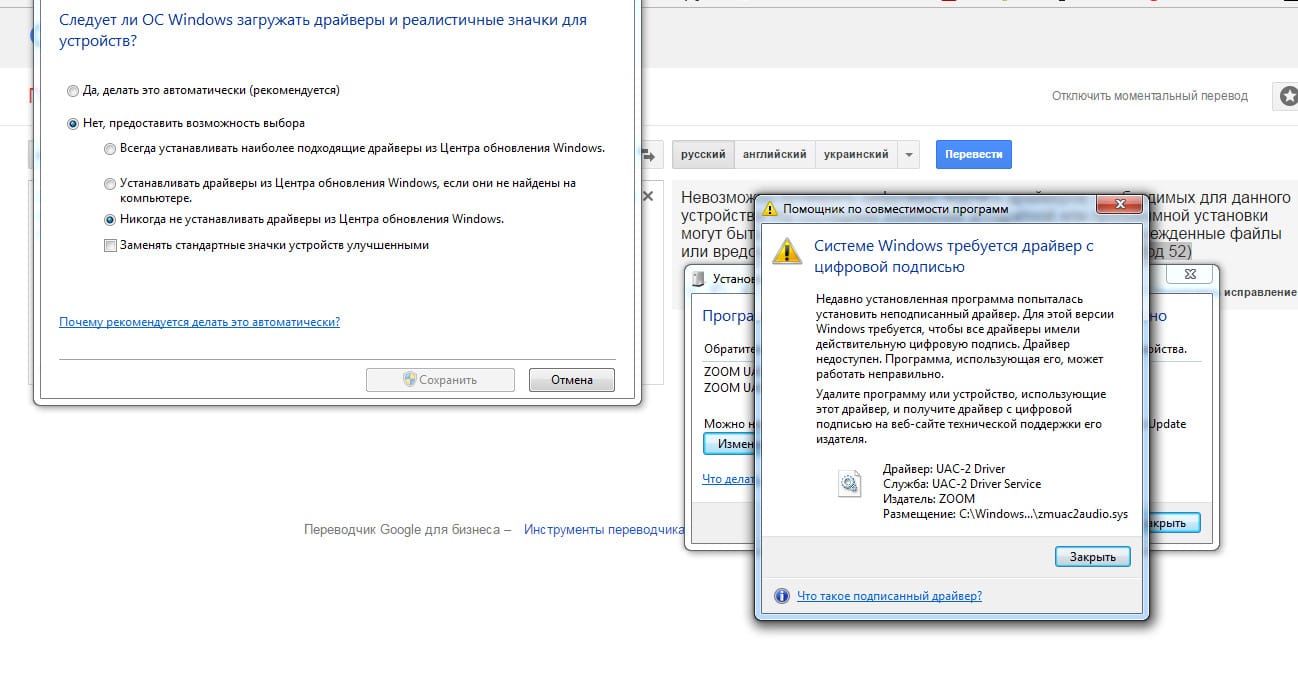1298x680 pixels.
Task: Click Закрыть in the compatibility assistant
Action: 1092,557
